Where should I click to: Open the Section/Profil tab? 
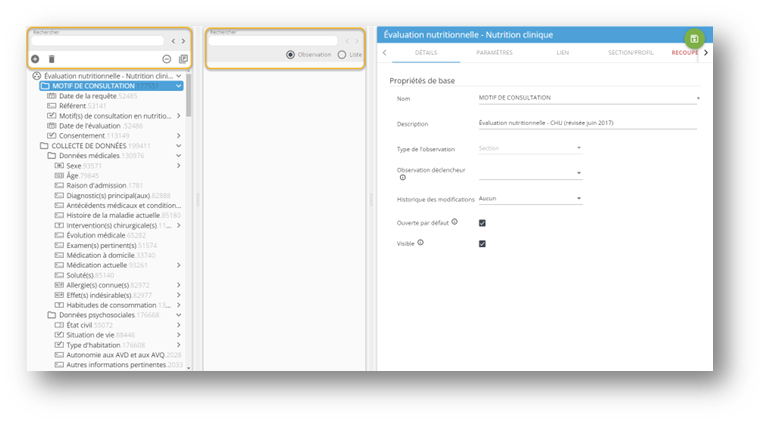pos(630,52)
